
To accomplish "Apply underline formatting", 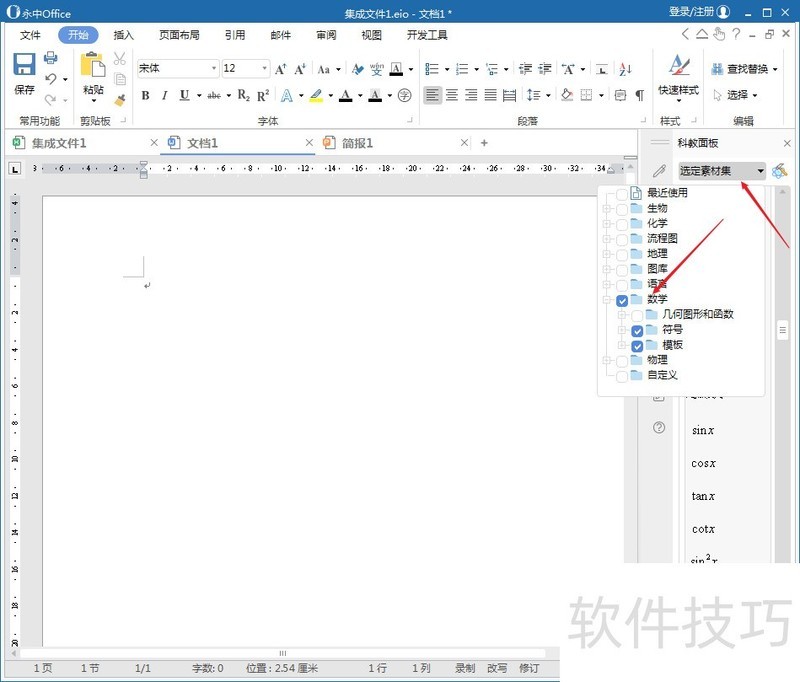I will click(184, 95).
